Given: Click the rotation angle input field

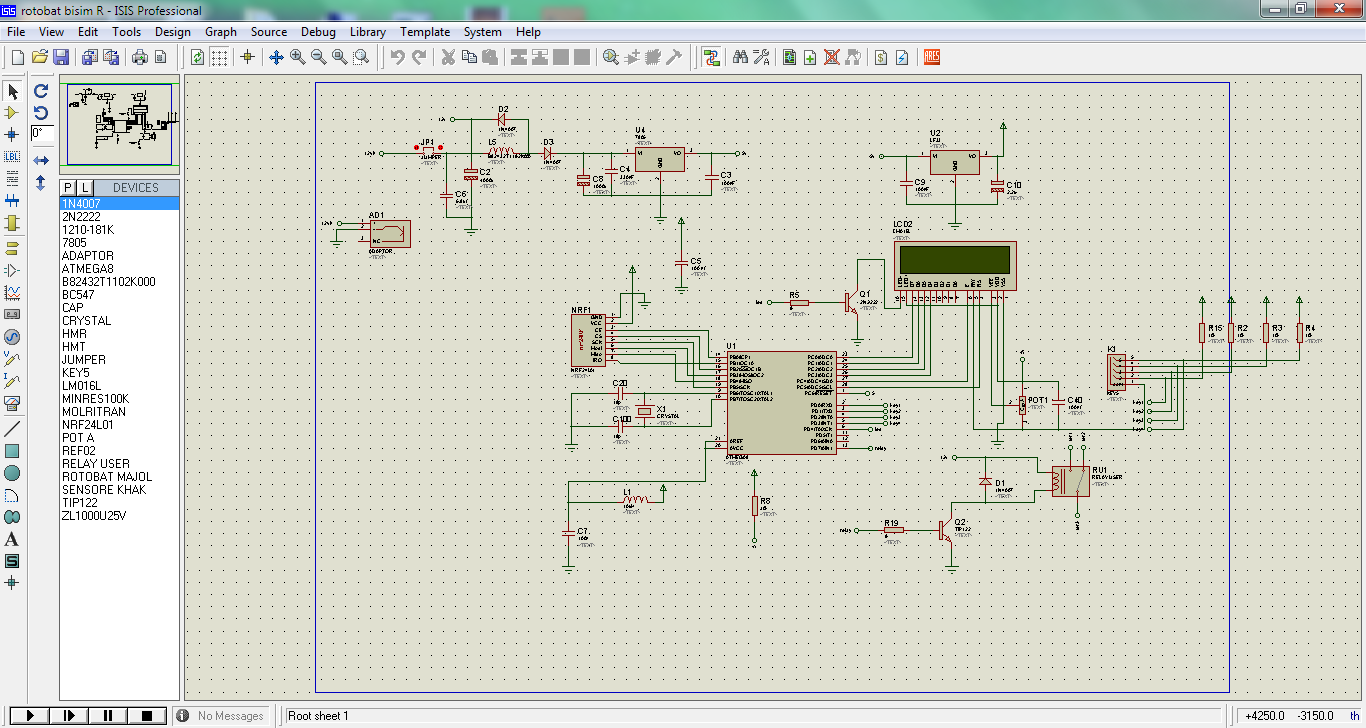Looking at the screenshot, I should pos(42,133).
